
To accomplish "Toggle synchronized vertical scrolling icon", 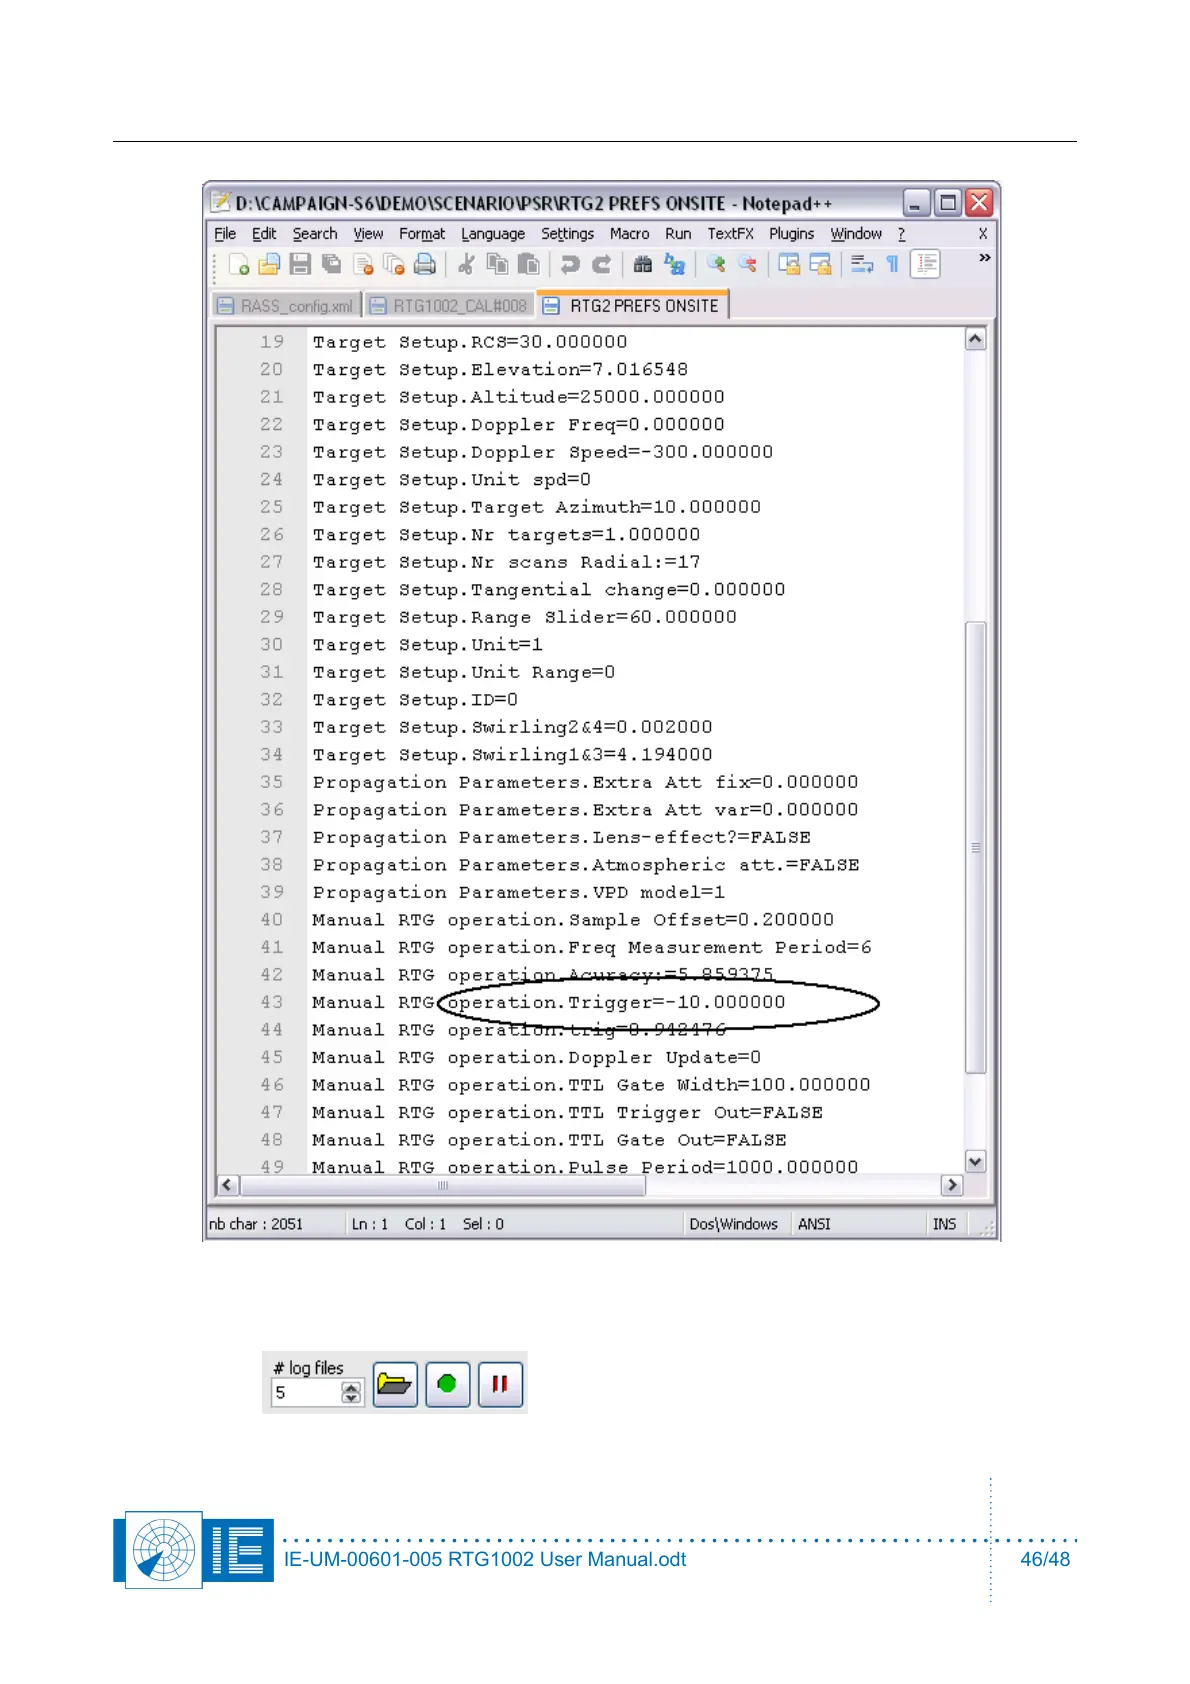I will 789,264.
